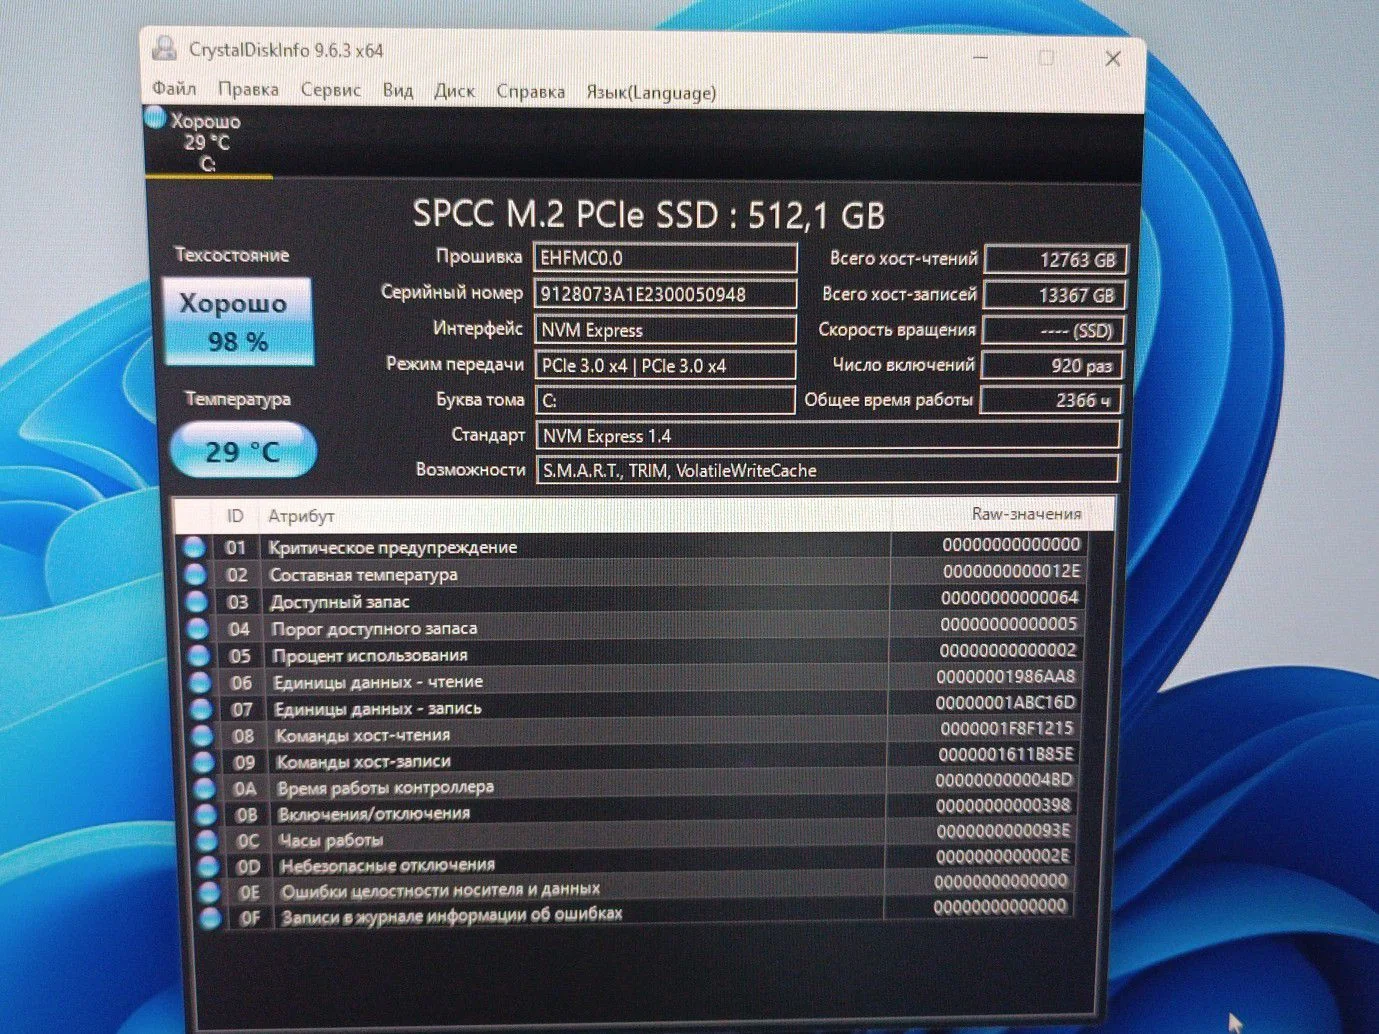Click status icon of Команды хост-чтения row
The image size is (1379, 1034).
pos(202,736)
